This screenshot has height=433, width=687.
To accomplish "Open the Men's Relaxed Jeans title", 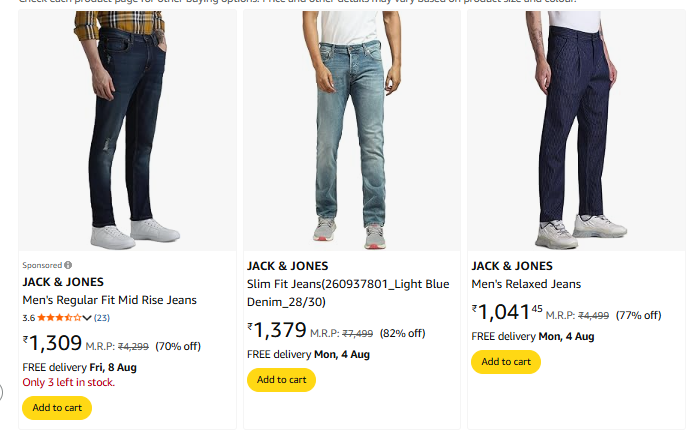I will [x=526, y=284].
